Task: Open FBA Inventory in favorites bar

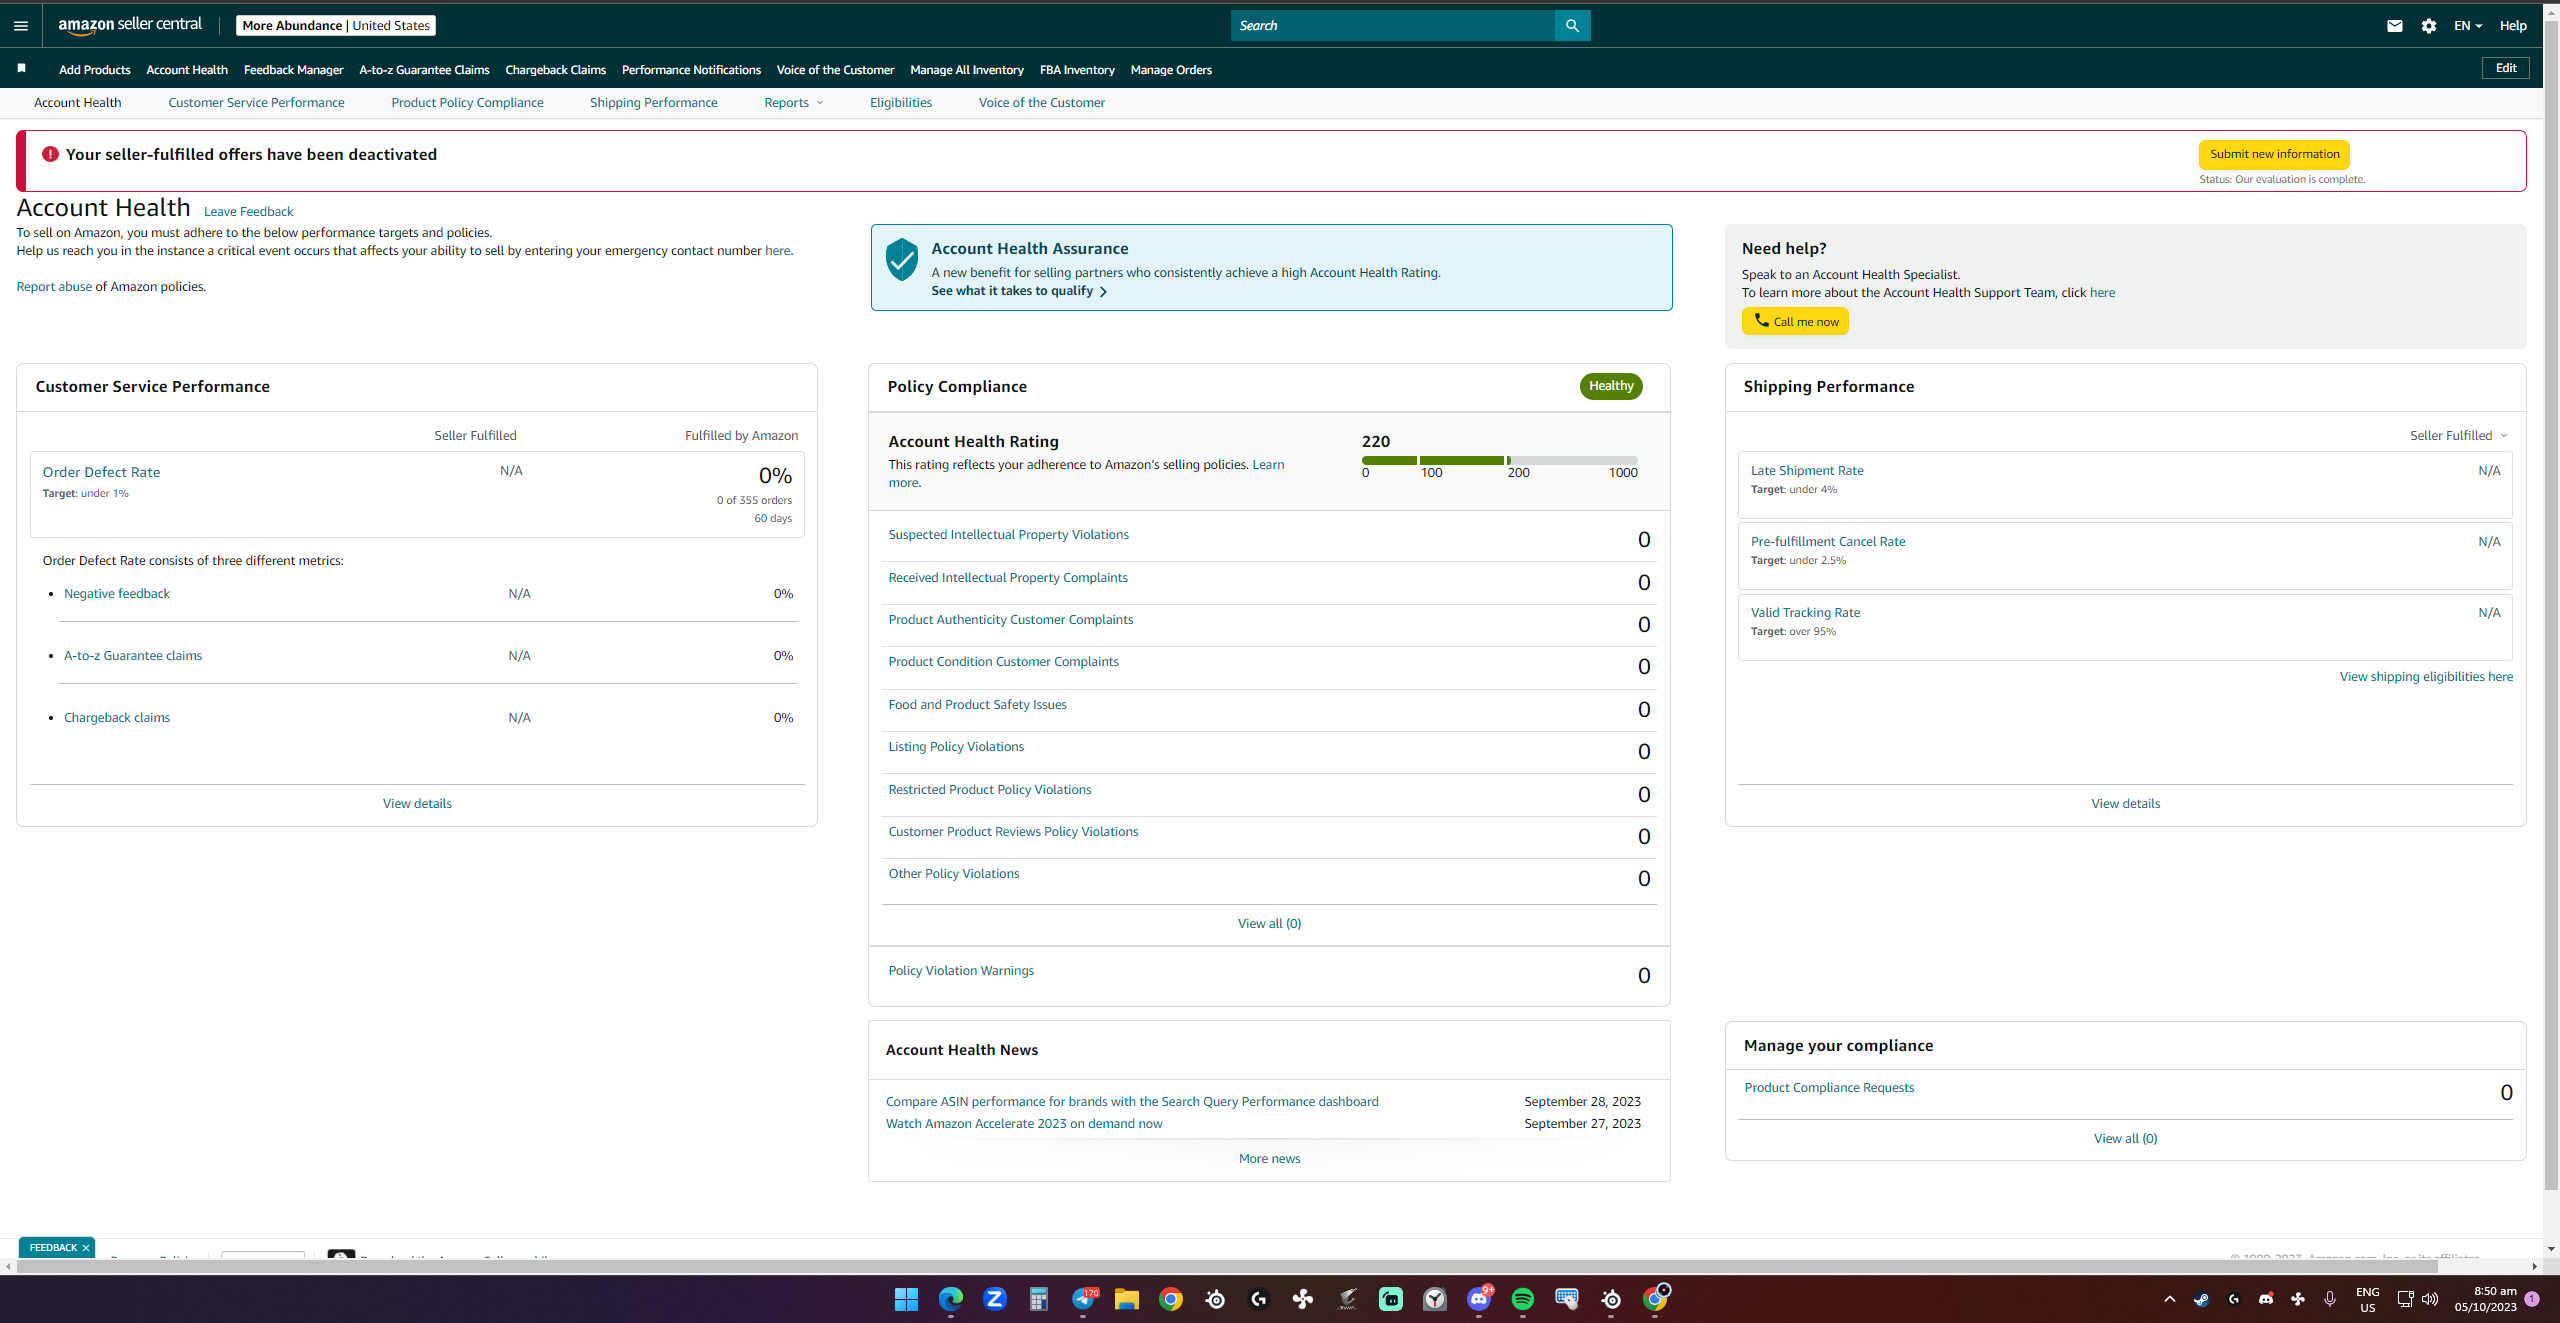Action: [x=1077, y=70]
